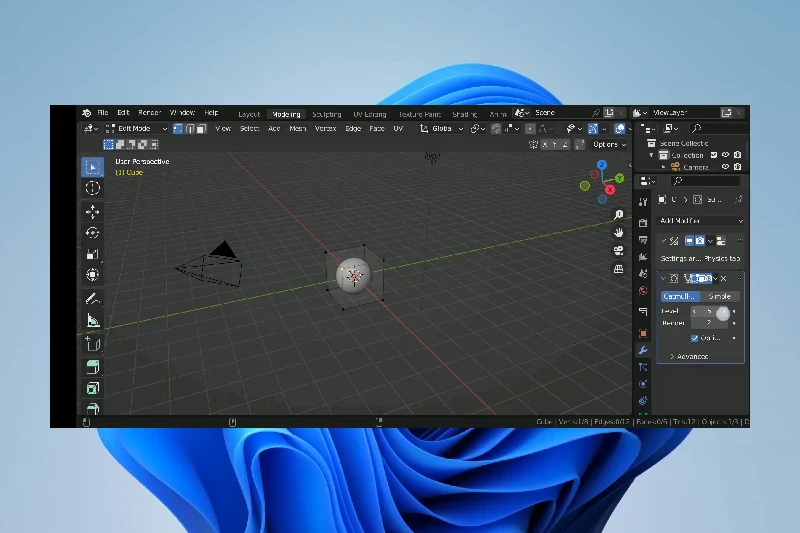The image size is (800, 533).
Task: Click the Catmull-Clark button
Action: pos(680,296)
